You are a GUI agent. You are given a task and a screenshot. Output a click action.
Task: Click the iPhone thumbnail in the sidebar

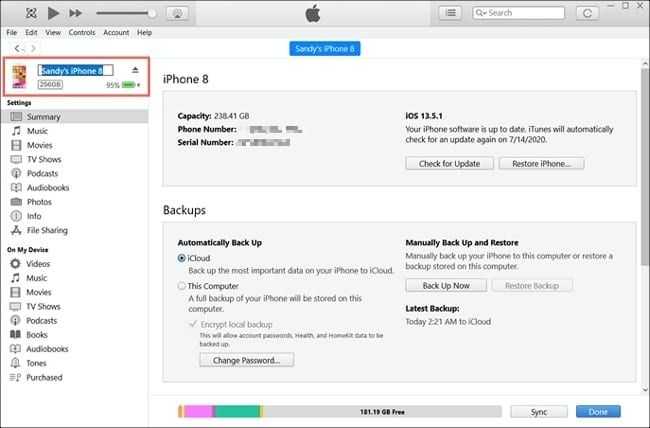click(x=19, y=77)
